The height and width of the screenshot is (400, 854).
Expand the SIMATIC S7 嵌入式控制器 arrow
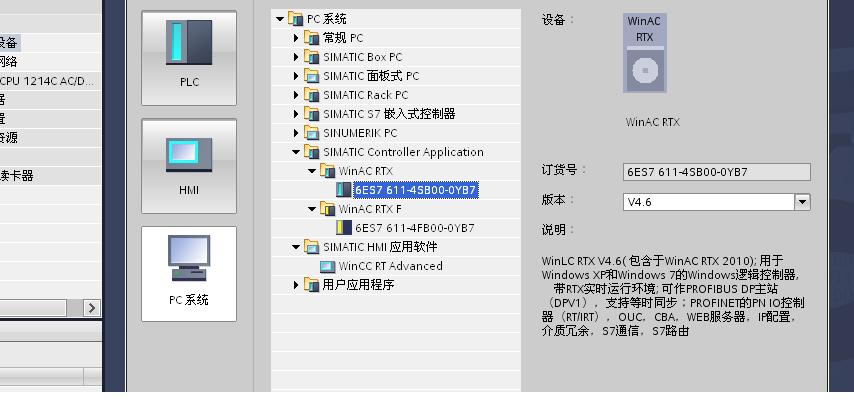coord(296,114)
